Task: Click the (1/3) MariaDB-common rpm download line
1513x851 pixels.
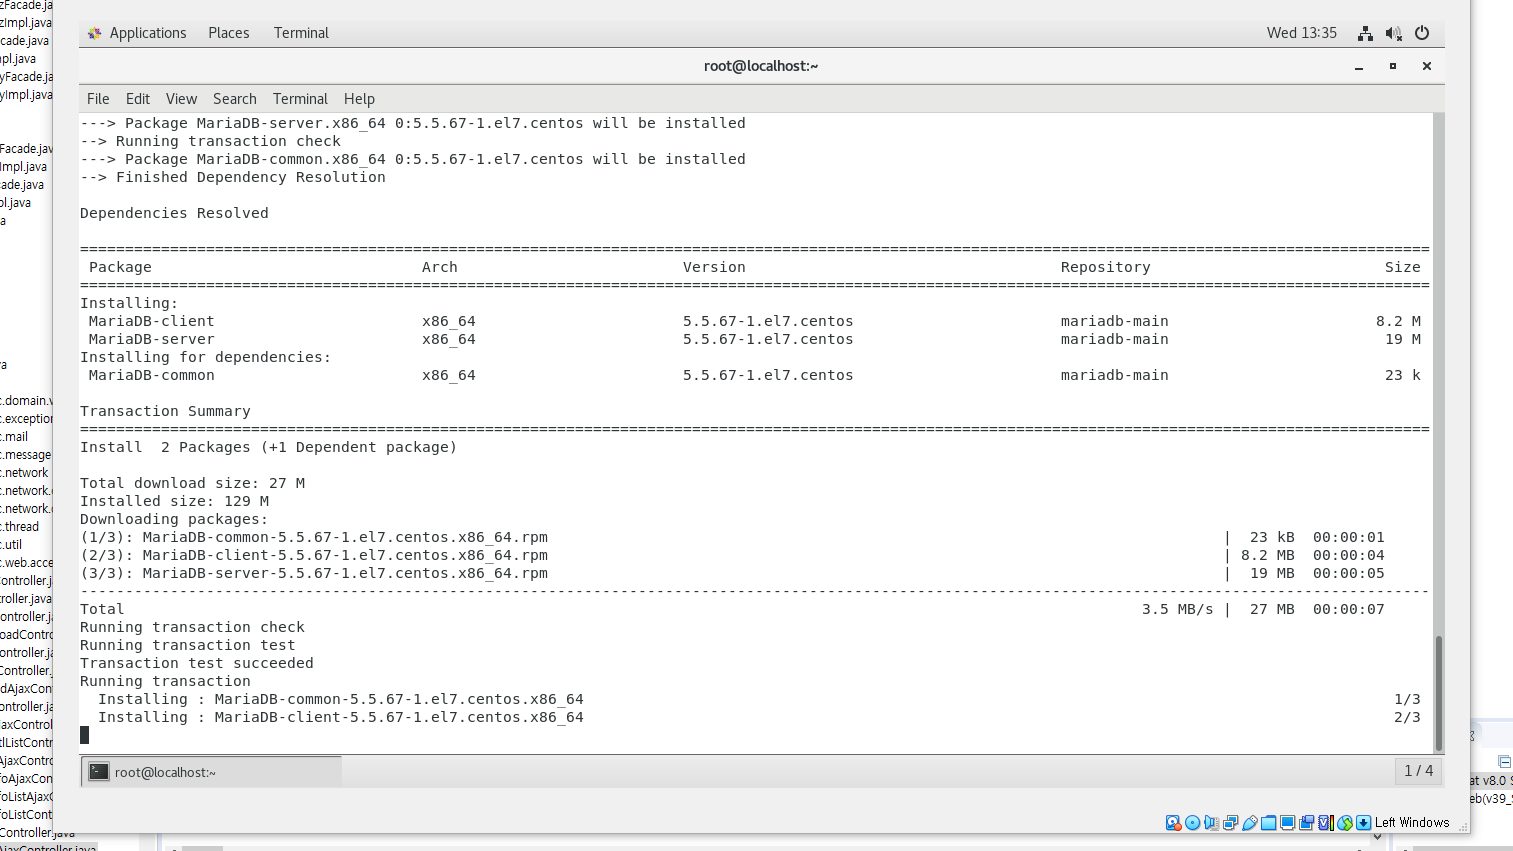Action: tap(732, 537)
